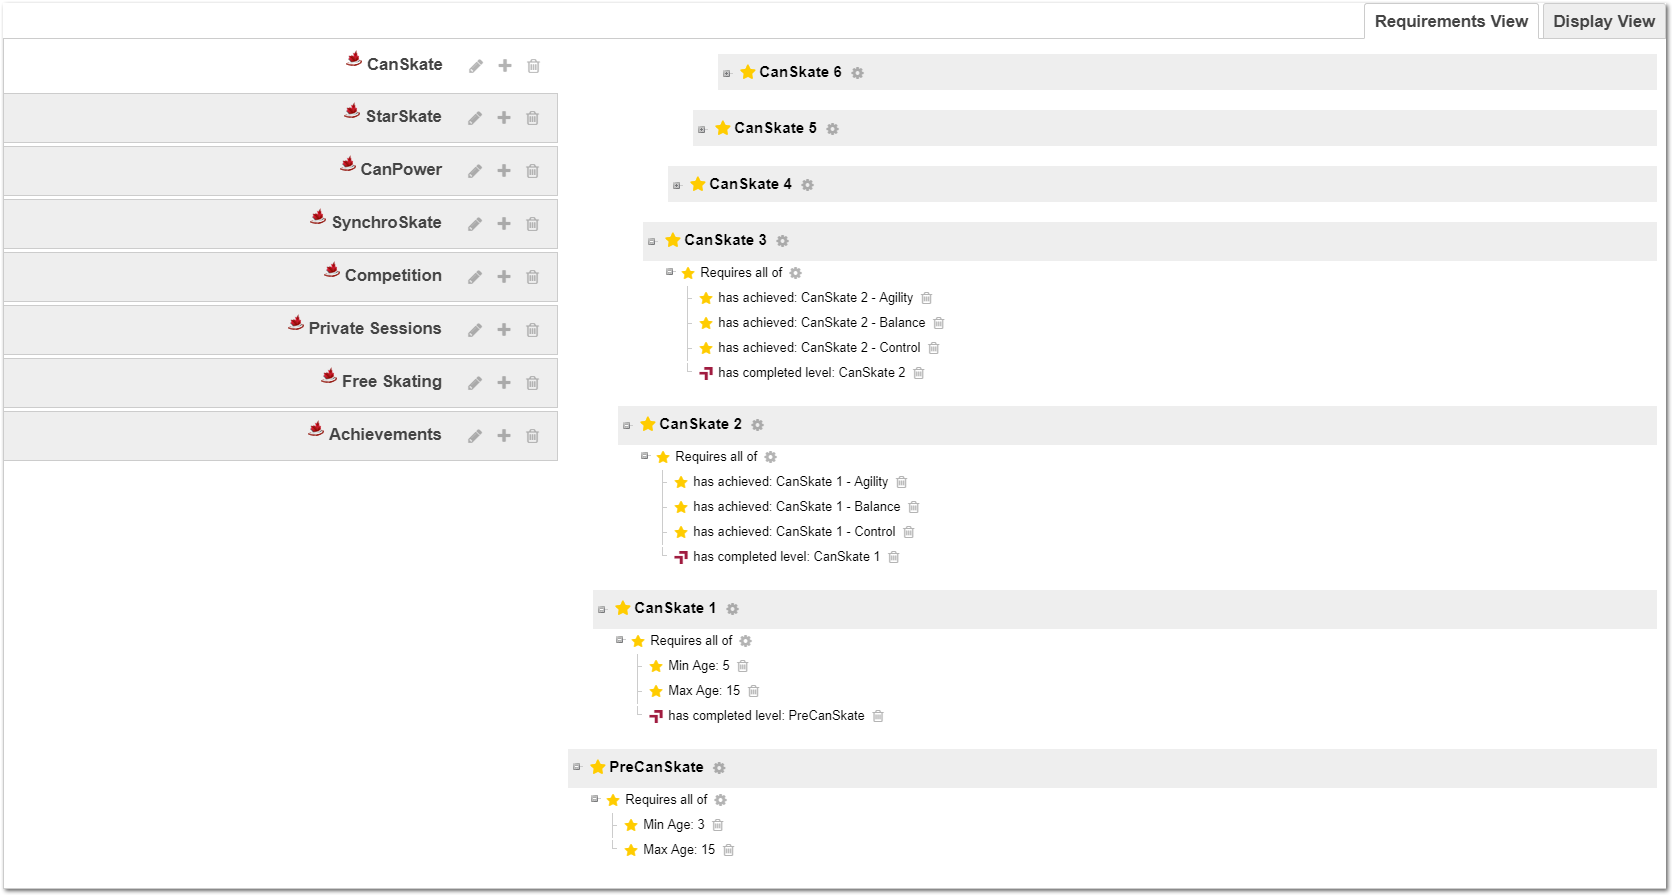The width and height of the screenshot is (1673, 896).
Task: Delete the has completed level: PreCanSkate requirement
Action: (x=878, y=716)
